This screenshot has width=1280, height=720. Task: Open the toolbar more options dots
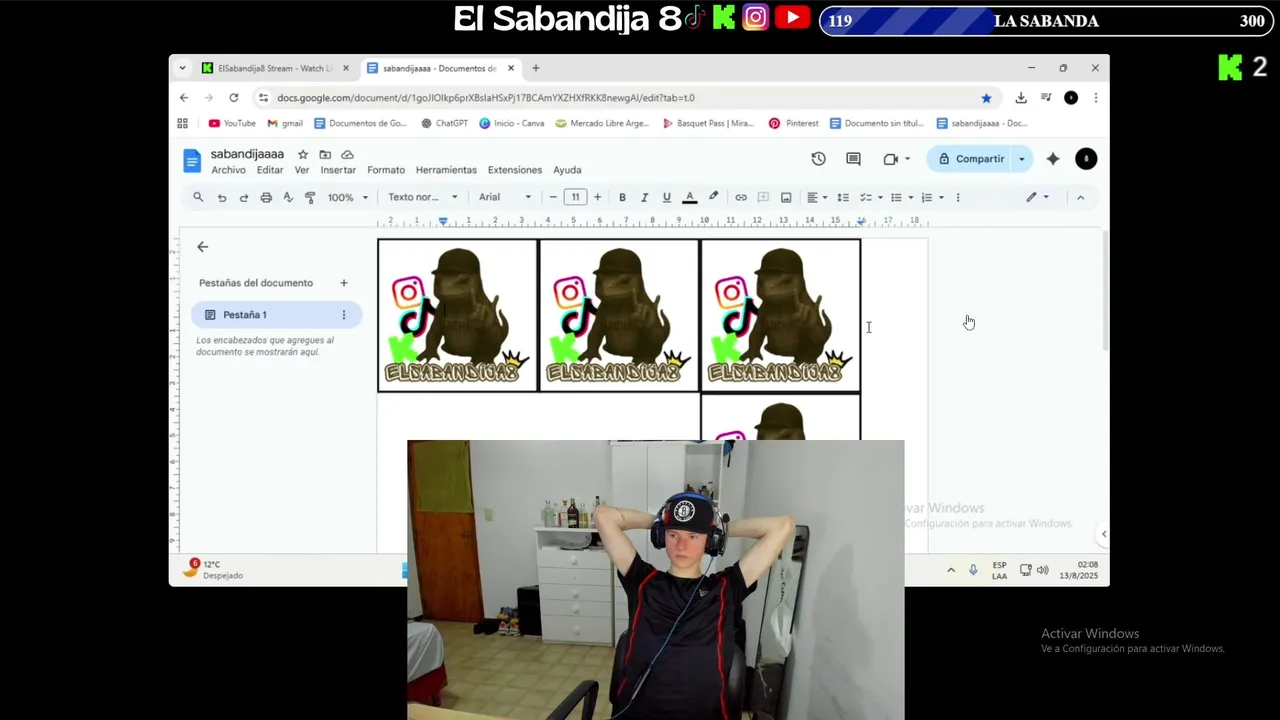958,197
